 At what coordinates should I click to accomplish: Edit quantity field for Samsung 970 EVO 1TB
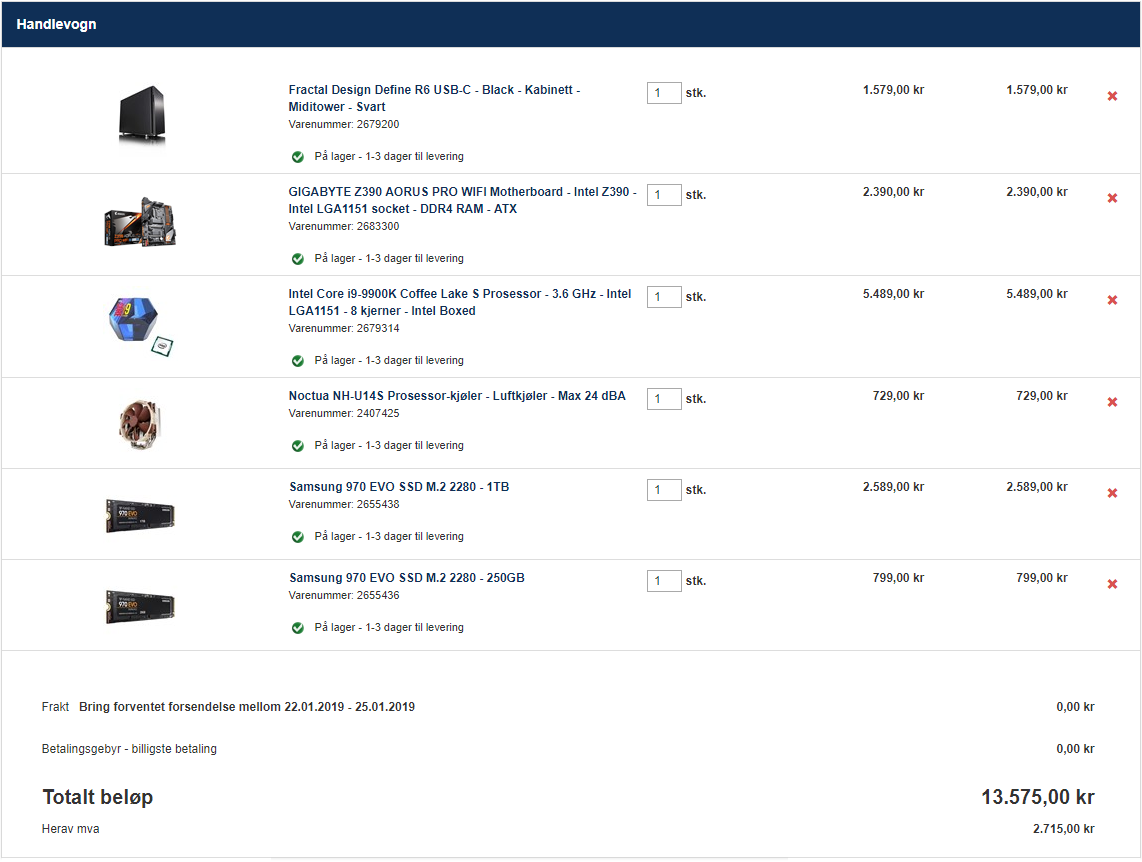click(664, 489)
